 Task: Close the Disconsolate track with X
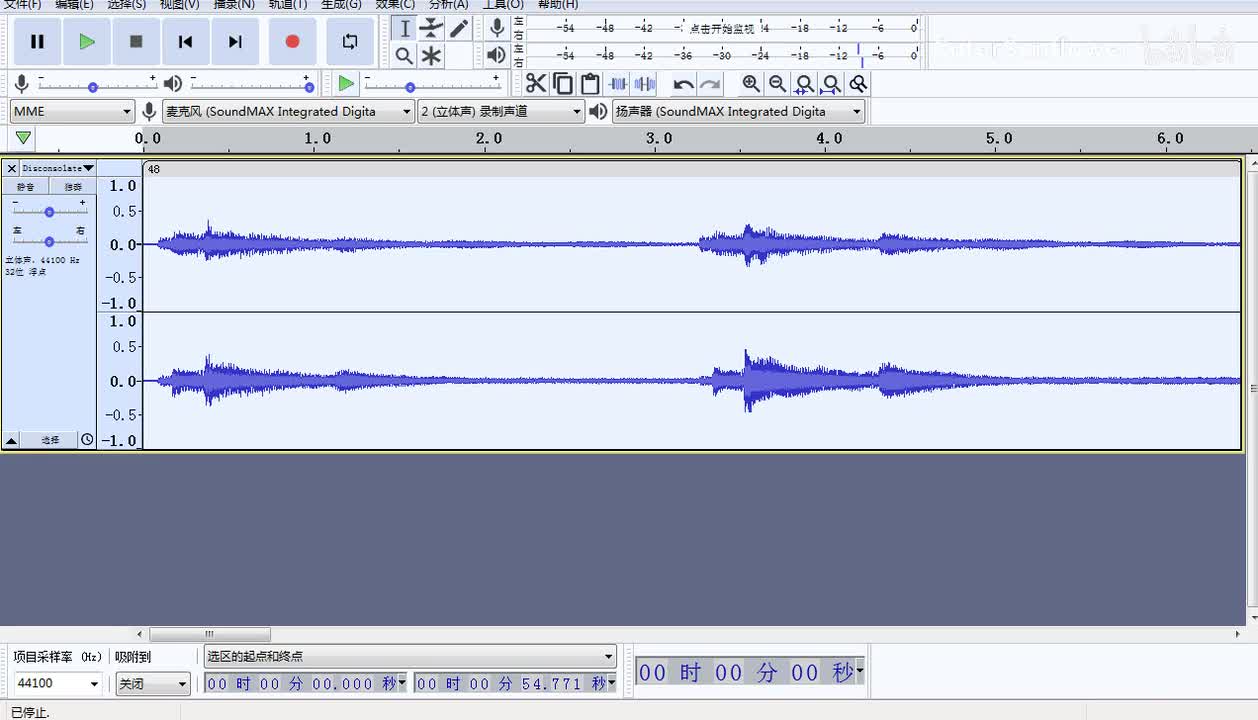12,168
